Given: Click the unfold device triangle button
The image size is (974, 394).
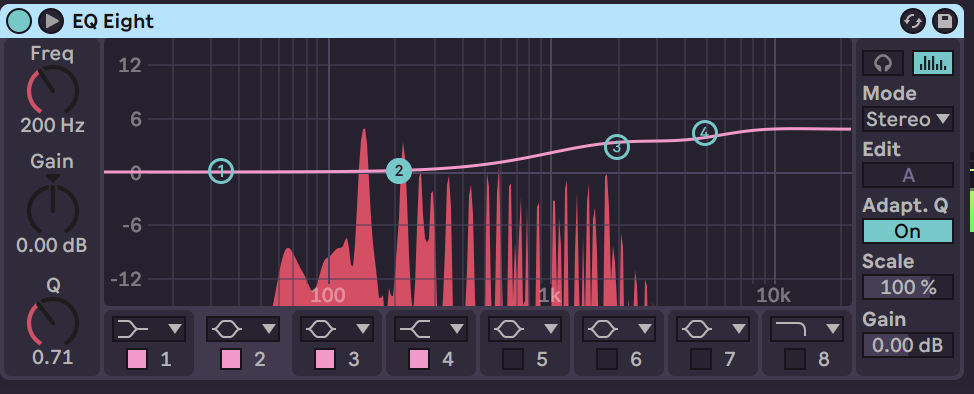Looking at the screenshot, I should pyautogui.click(x=51, y=21).
